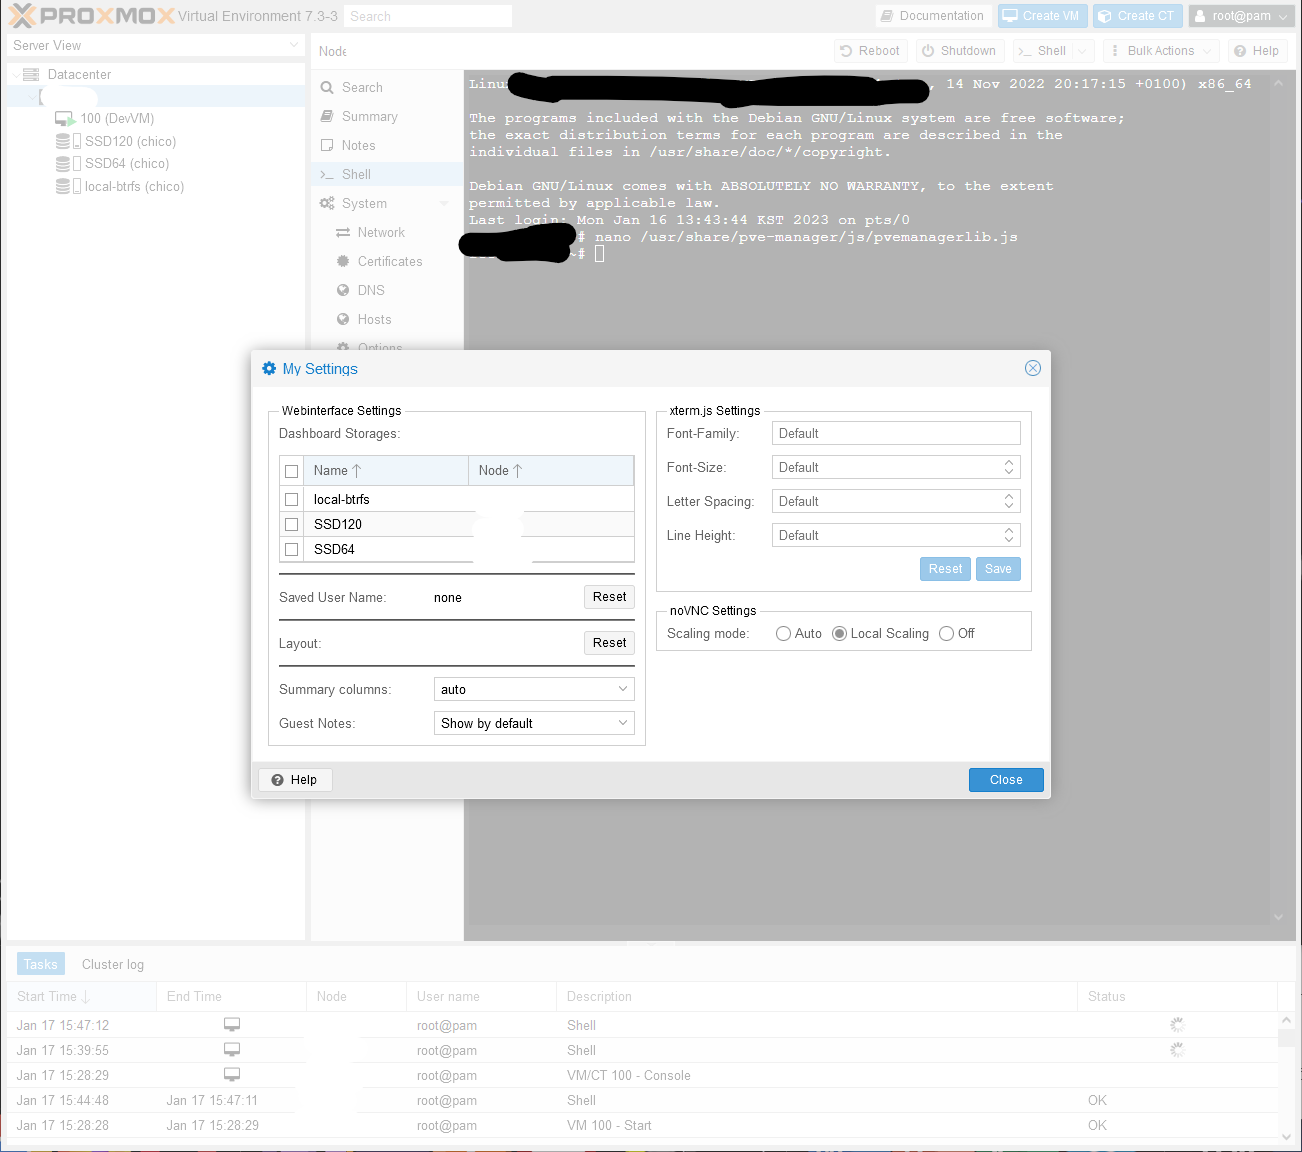Click the Font-Family input field
The width and height of the screenshot is (1302, 1152).
pos(896,433)
